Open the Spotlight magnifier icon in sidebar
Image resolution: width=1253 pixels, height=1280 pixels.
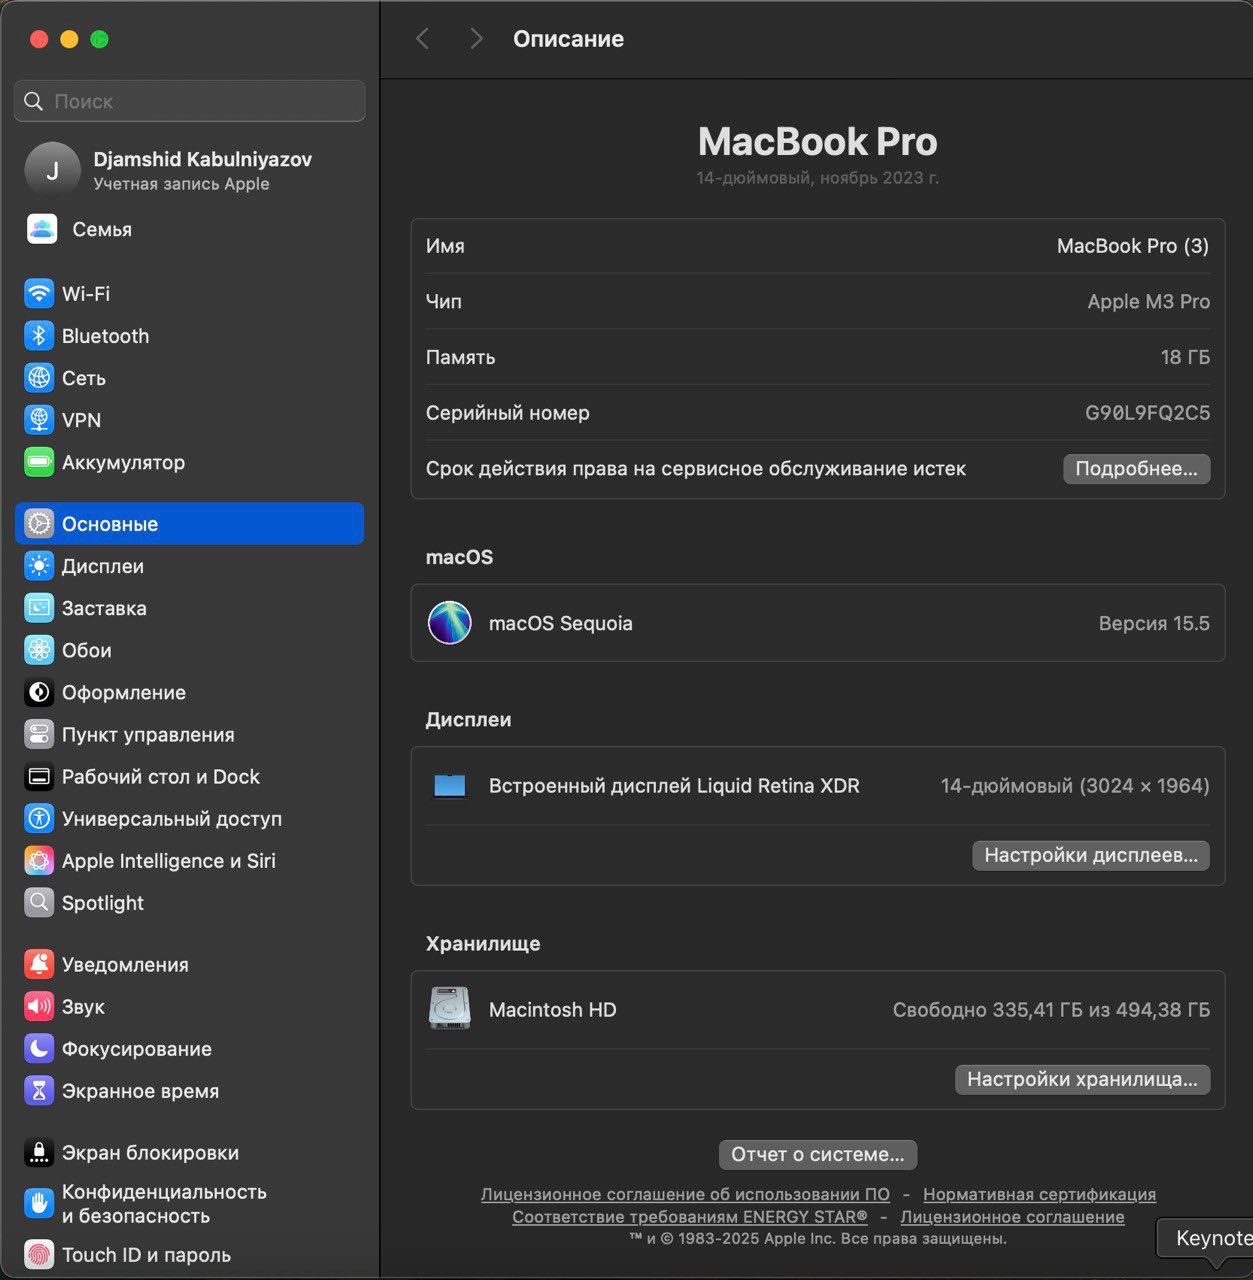click(x=39, y=902)
